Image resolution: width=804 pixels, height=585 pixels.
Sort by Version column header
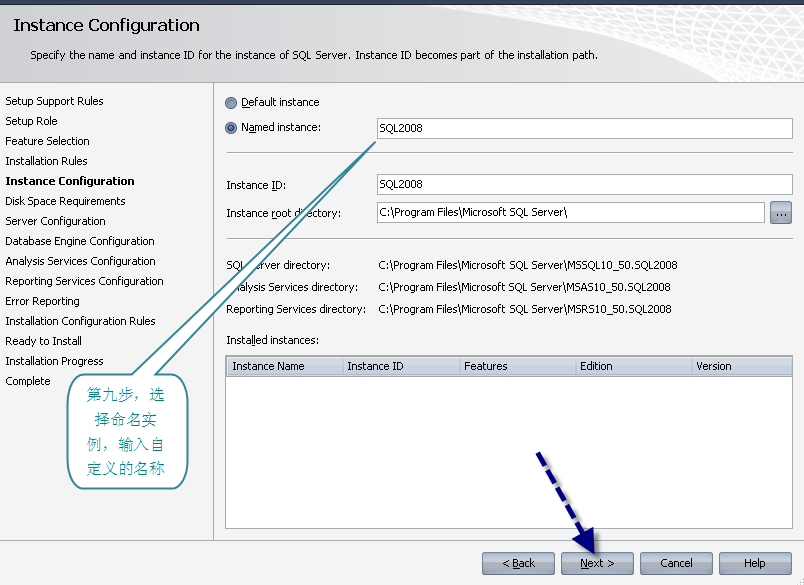[x=741, y=366]
